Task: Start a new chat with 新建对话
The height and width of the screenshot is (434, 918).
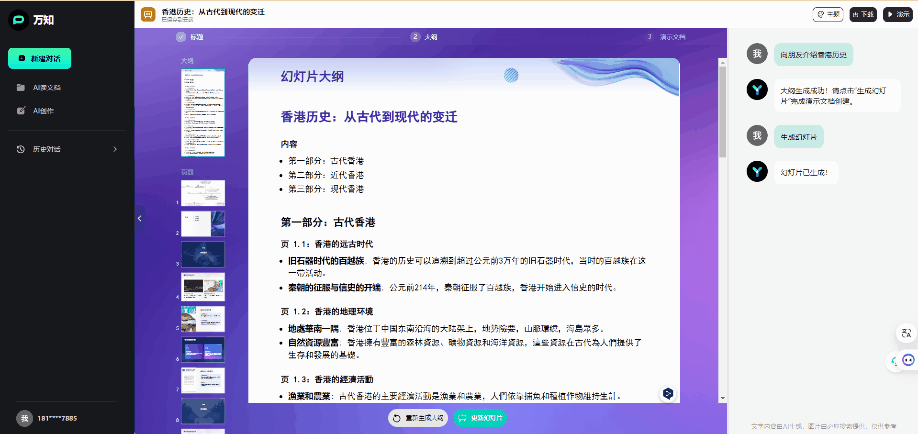Action: [40, 58]
